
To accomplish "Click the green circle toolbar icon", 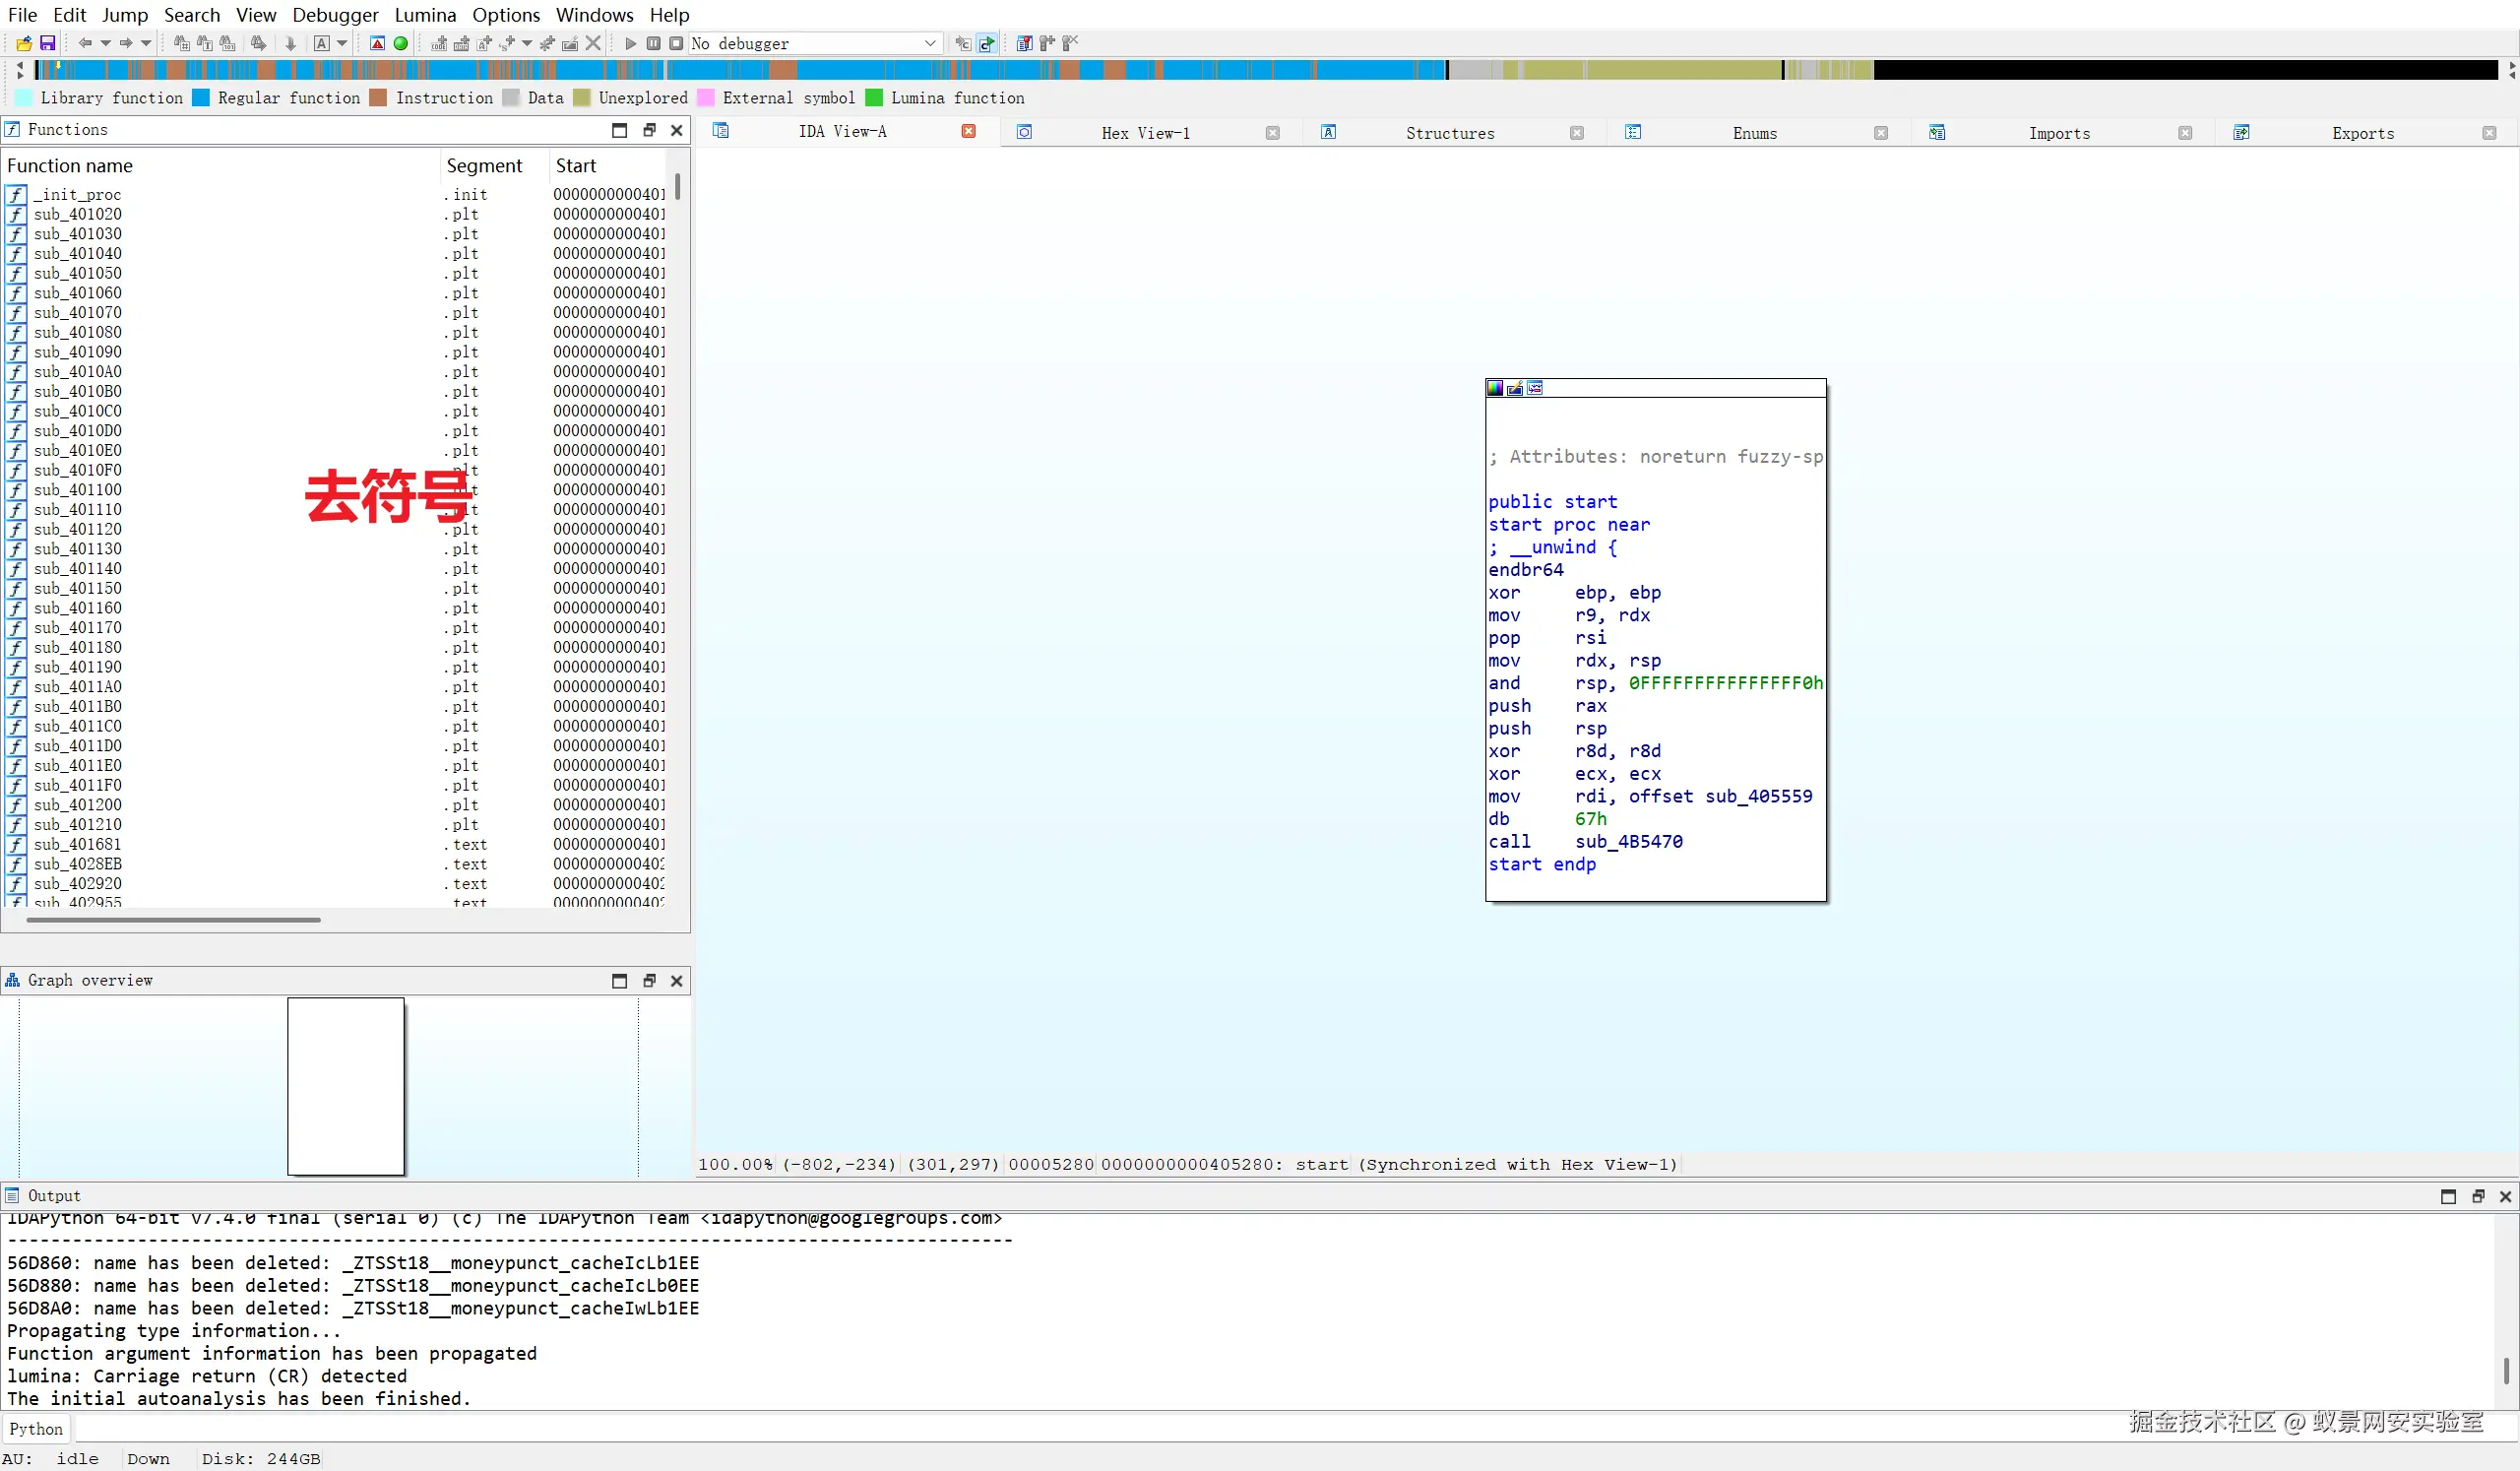I will [x=401, y=43].
